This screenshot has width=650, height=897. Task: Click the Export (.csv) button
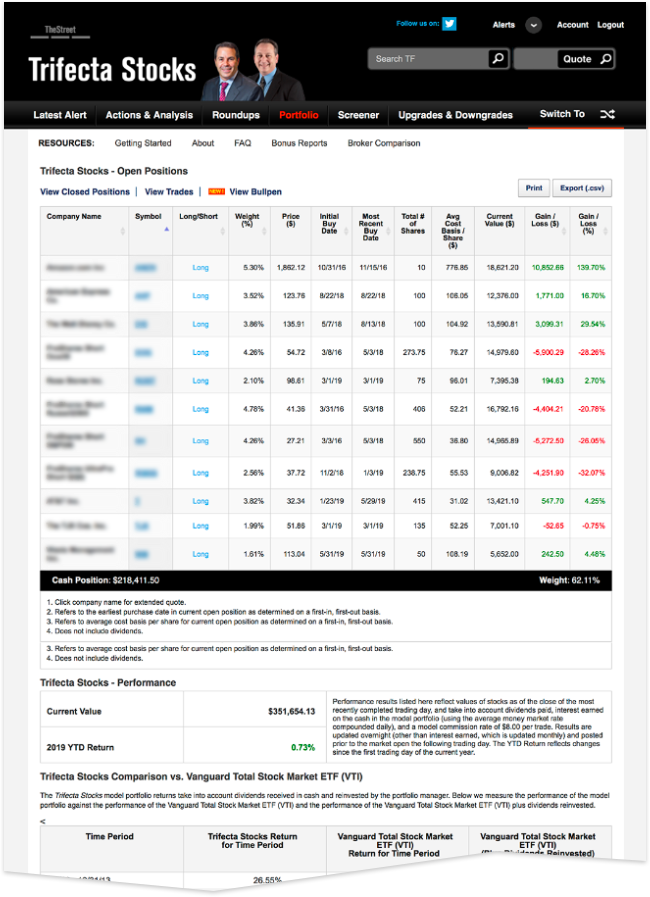pos(581,188)
